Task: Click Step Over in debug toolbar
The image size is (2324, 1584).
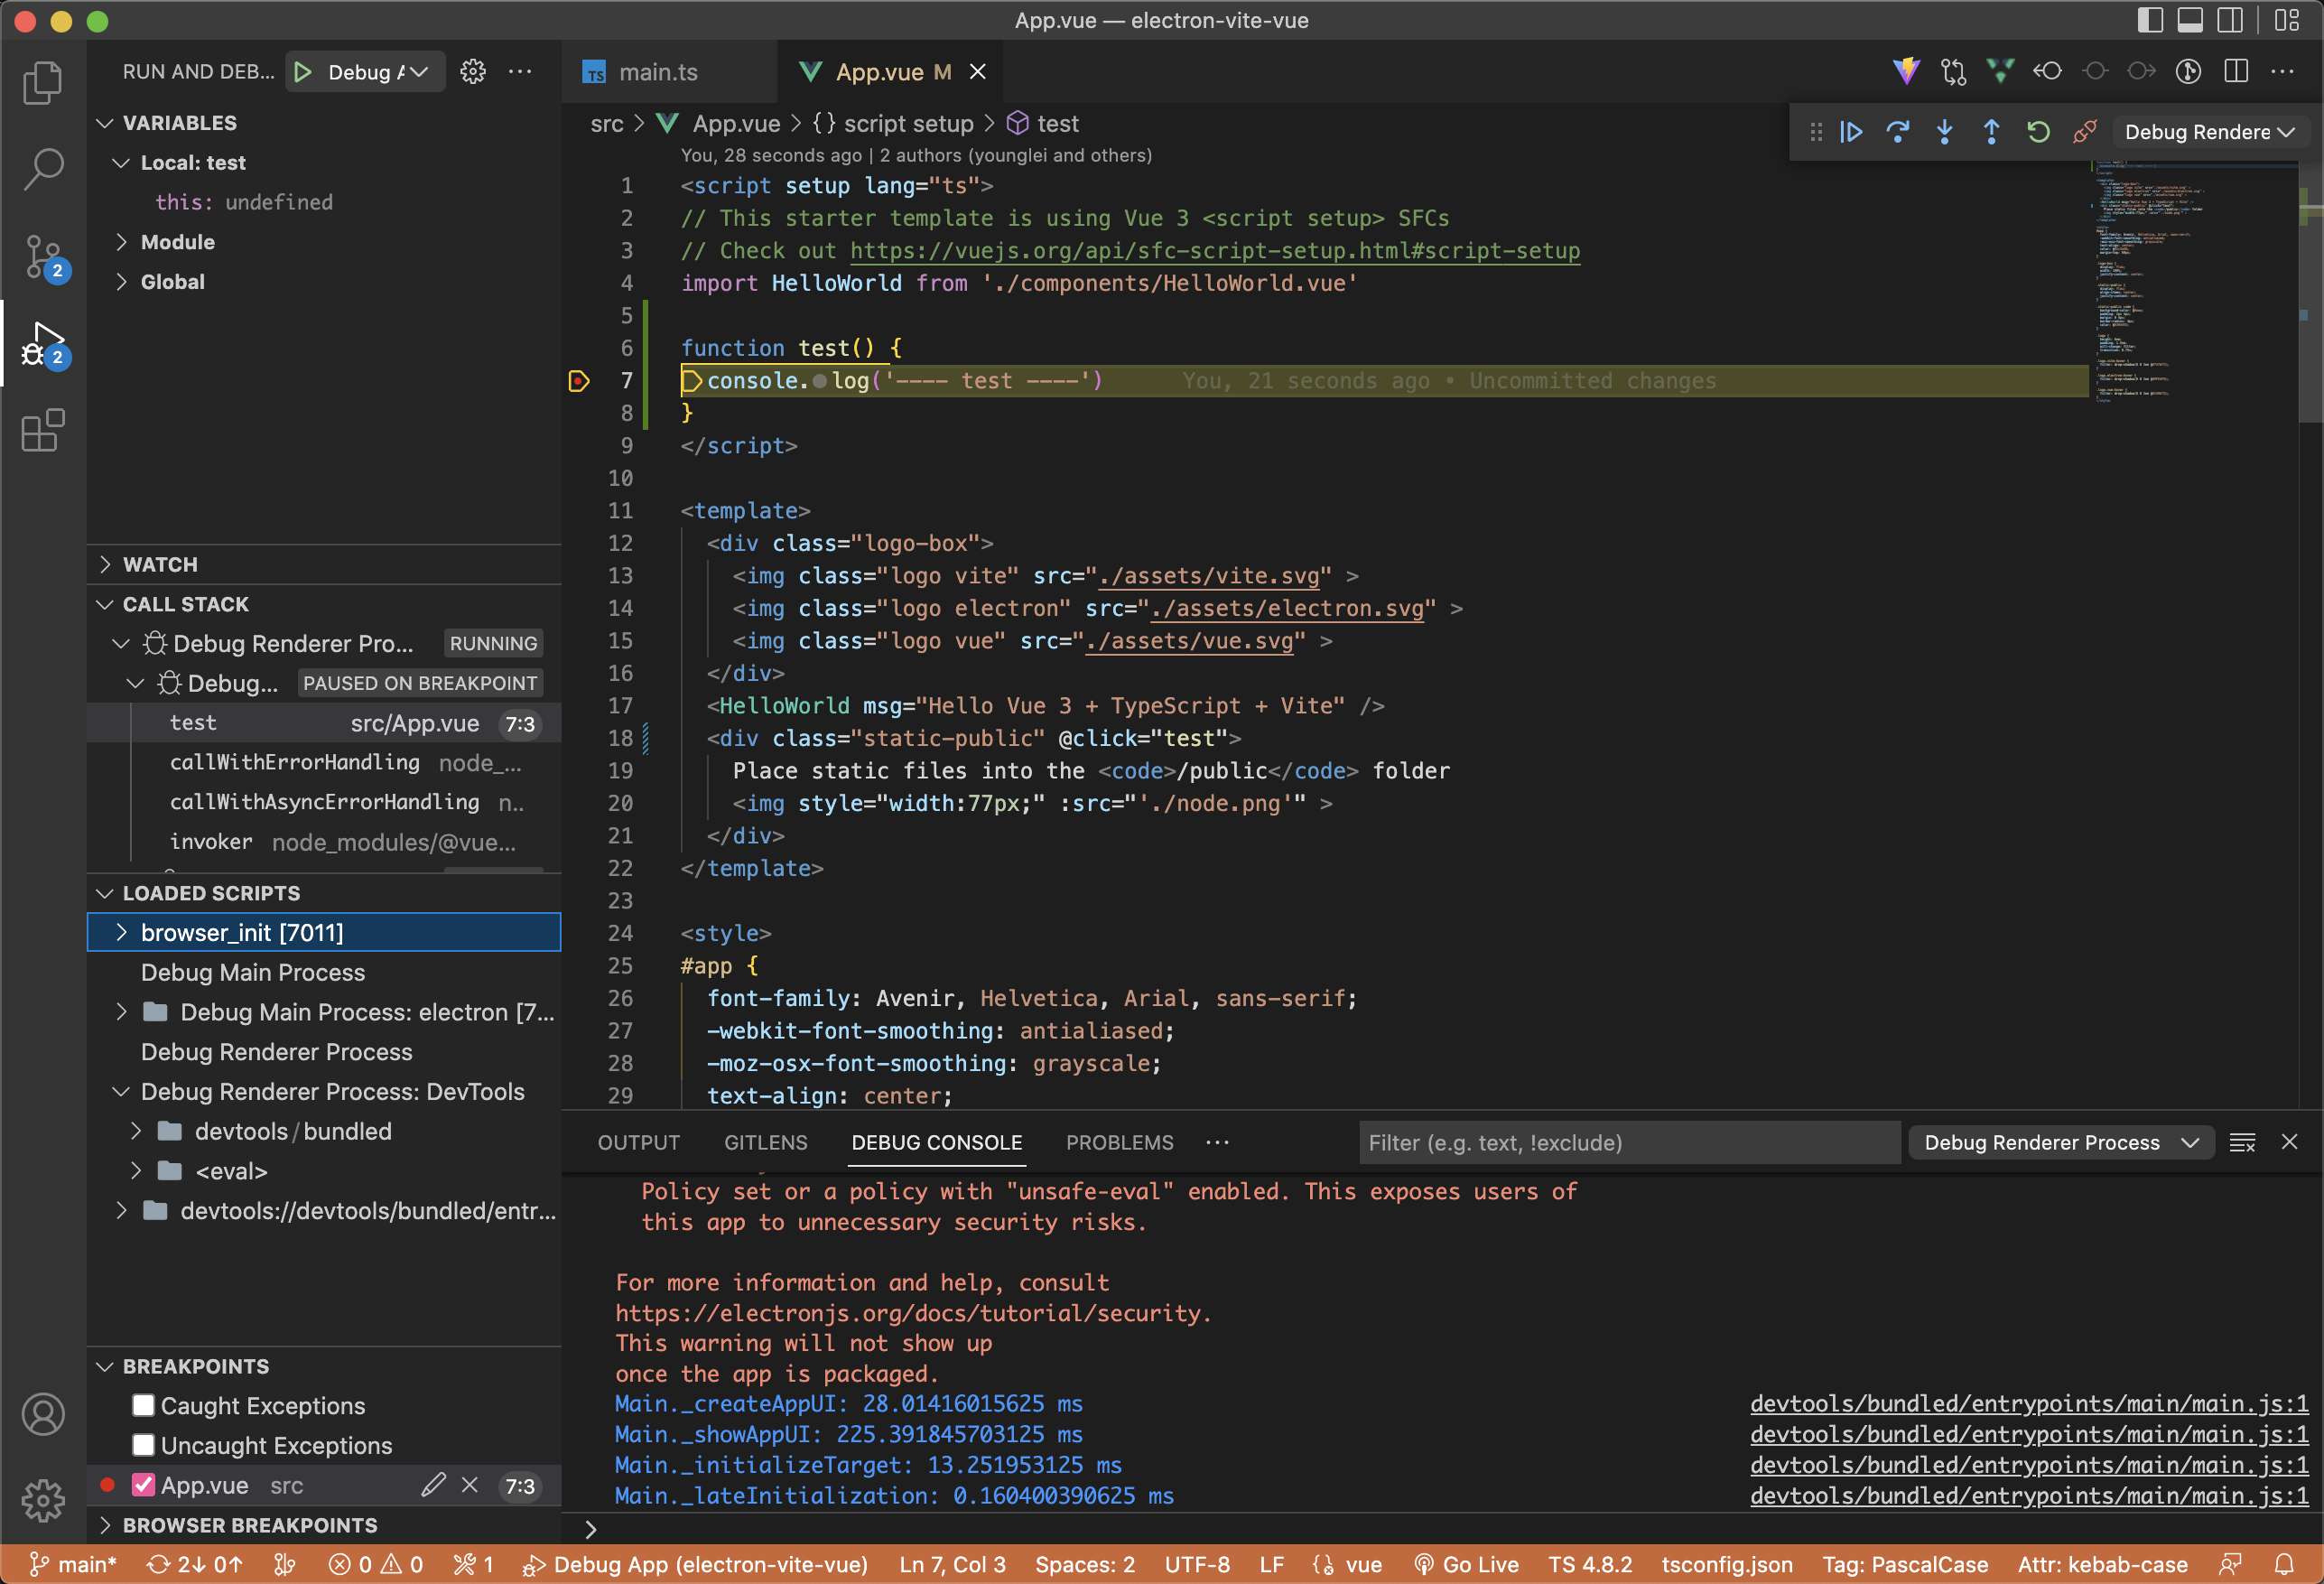Action: (x=1897, y=132)
